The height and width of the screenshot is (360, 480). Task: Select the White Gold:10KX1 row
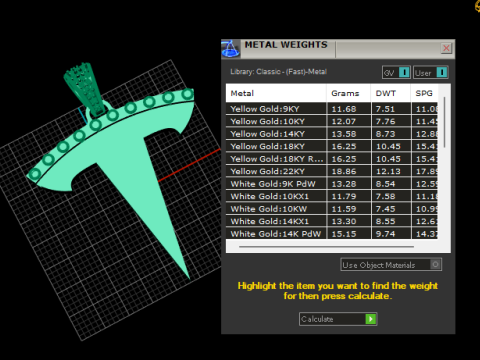(x=332, y=196)
